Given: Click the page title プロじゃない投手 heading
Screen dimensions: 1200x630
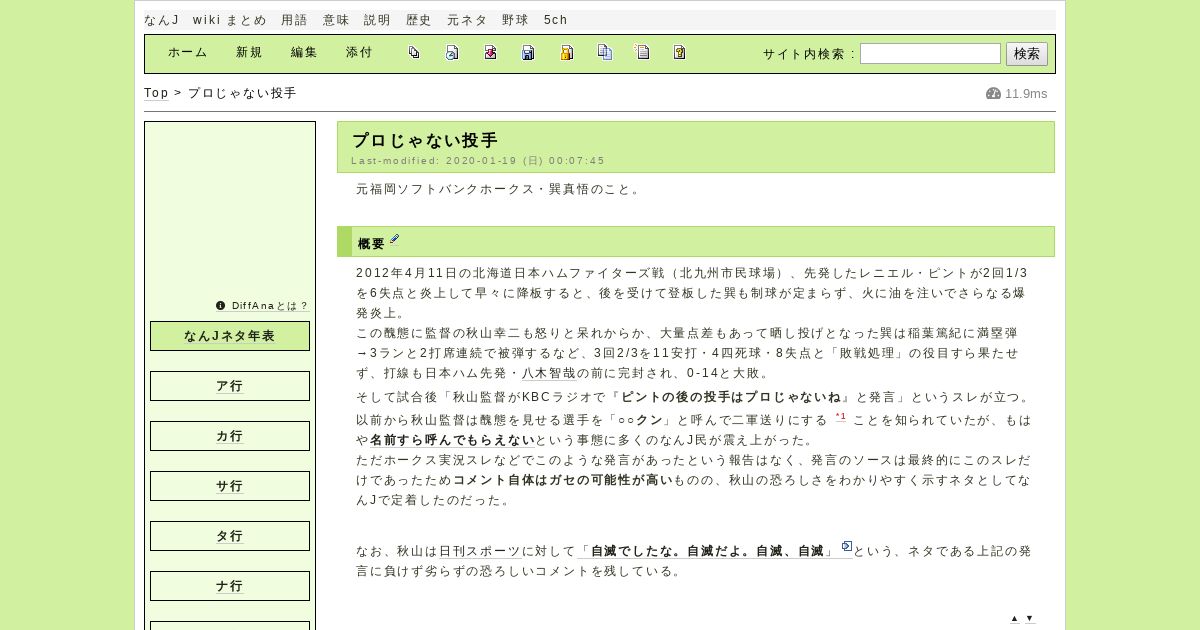Looking at the screenshot, I should coord(425,141).
